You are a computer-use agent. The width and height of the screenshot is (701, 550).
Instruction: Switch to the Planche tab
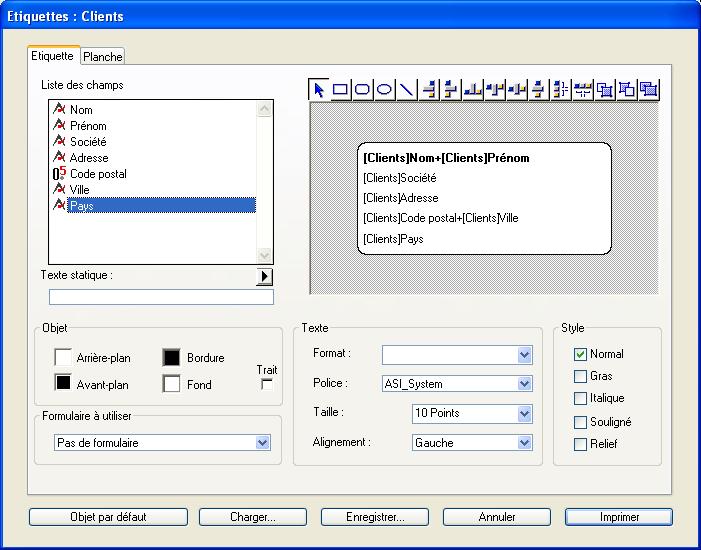(x=102, y=57)
